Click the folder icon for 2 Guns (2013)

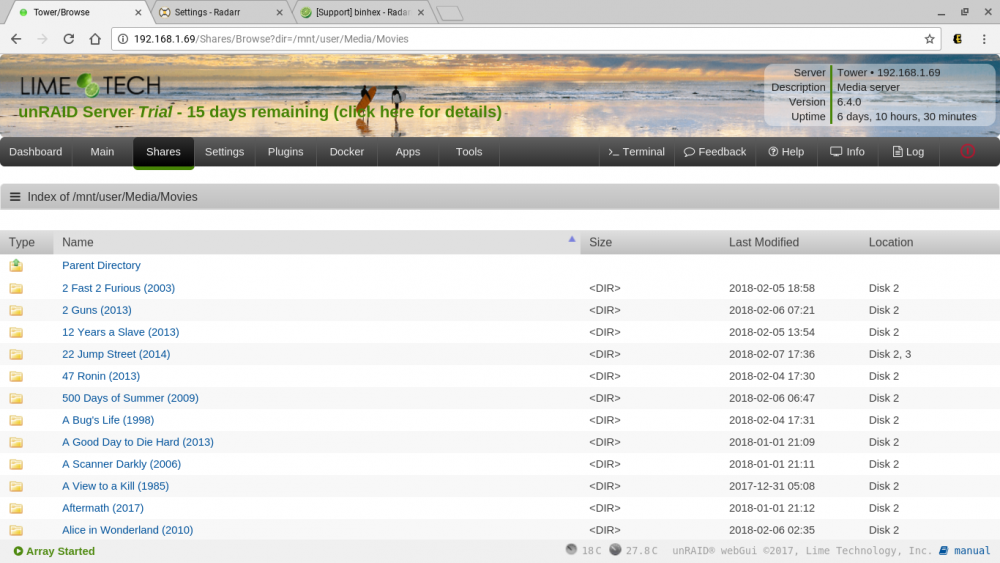click(x=16, y=311)
